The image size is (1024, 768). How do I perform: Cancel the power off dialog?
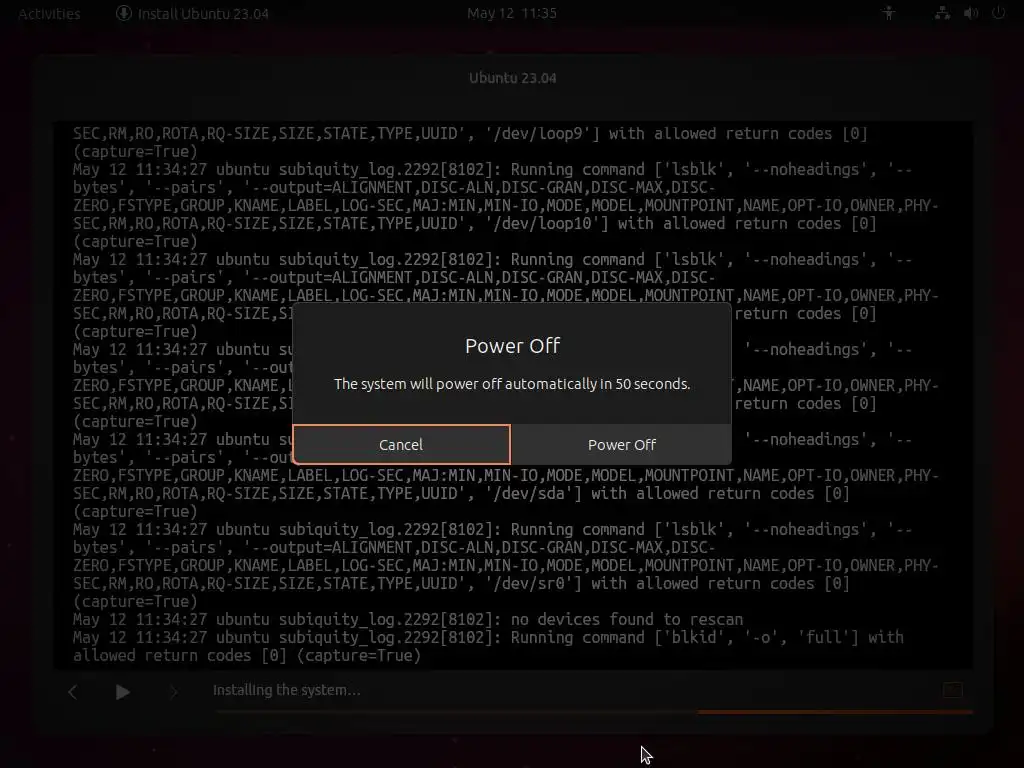[x=401, y=444]
